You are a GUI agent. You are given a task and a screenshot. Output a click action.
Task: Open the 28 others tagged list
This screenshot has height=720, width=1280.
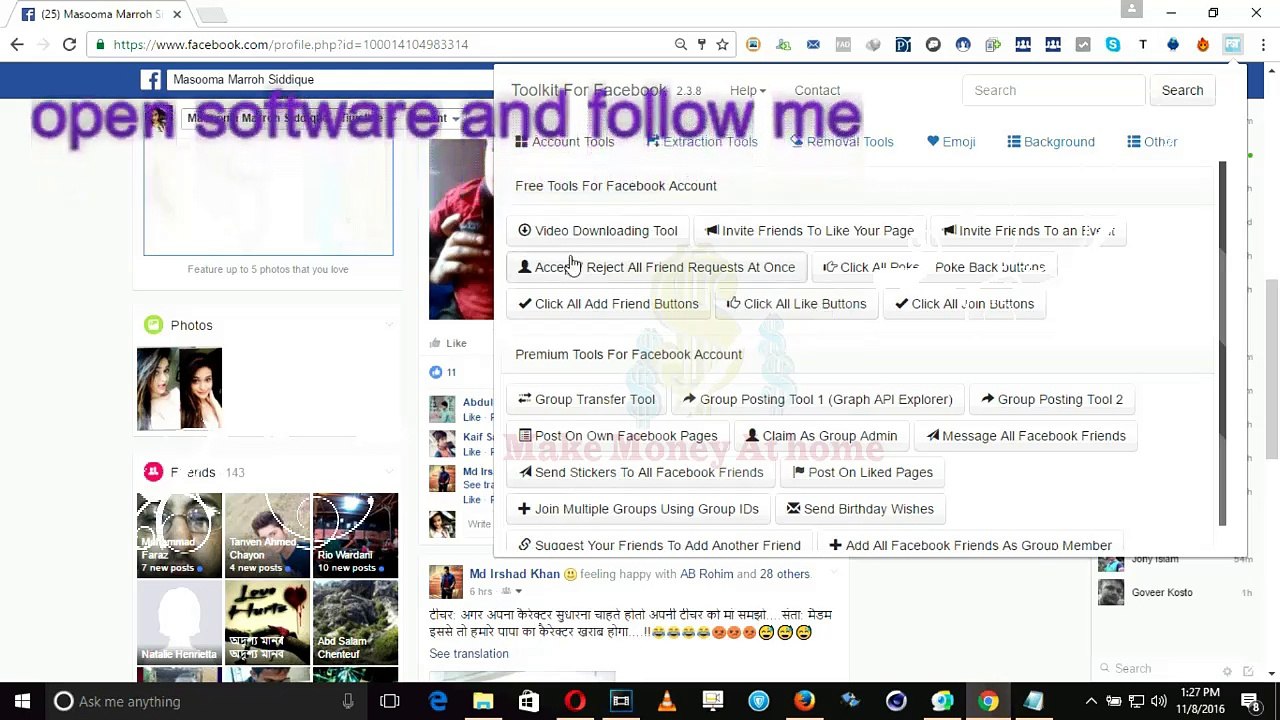click(785, 574)
